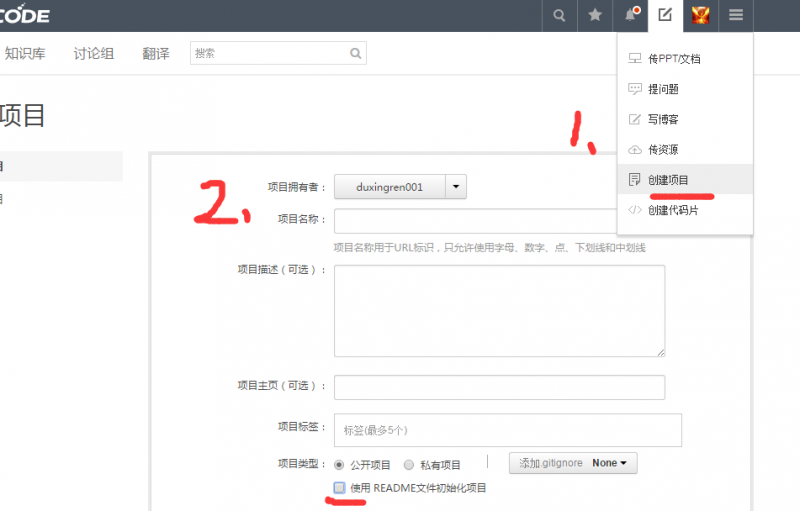The image size is (800, 511).
Task: Click the search magnifier icon in top bar
Action: [x=559, y=15]
